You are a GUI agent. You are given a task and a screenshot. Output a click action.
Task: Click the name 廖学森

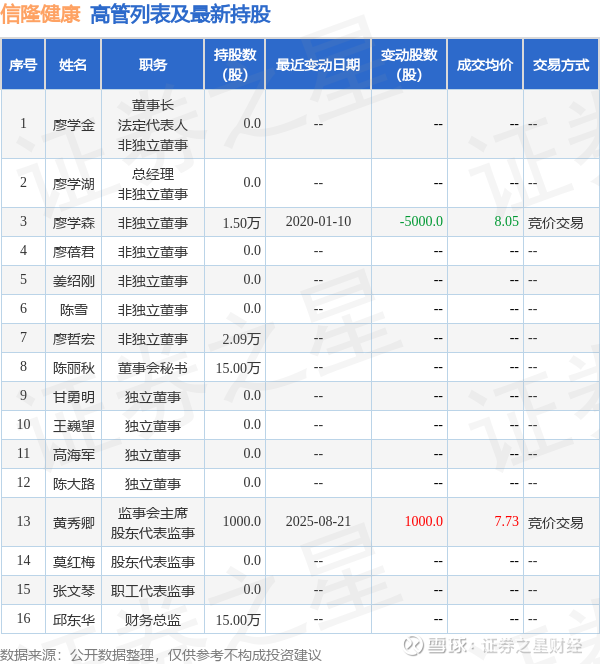click(x=73, y=223)
